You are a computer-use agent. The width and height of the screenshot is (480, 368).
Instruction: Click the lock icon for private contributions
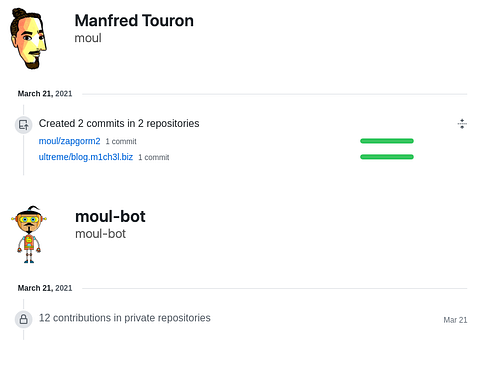point(24,319)
